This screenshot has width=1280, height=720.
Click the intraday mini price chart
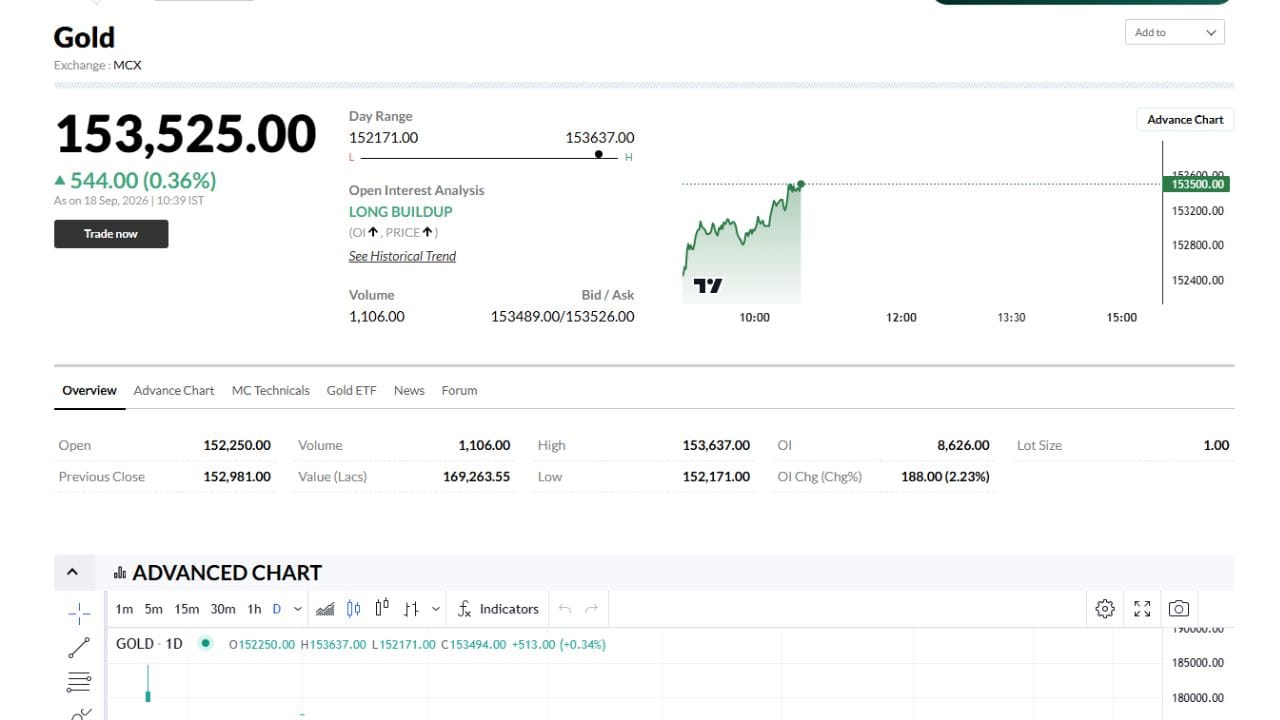pos(742,242)
